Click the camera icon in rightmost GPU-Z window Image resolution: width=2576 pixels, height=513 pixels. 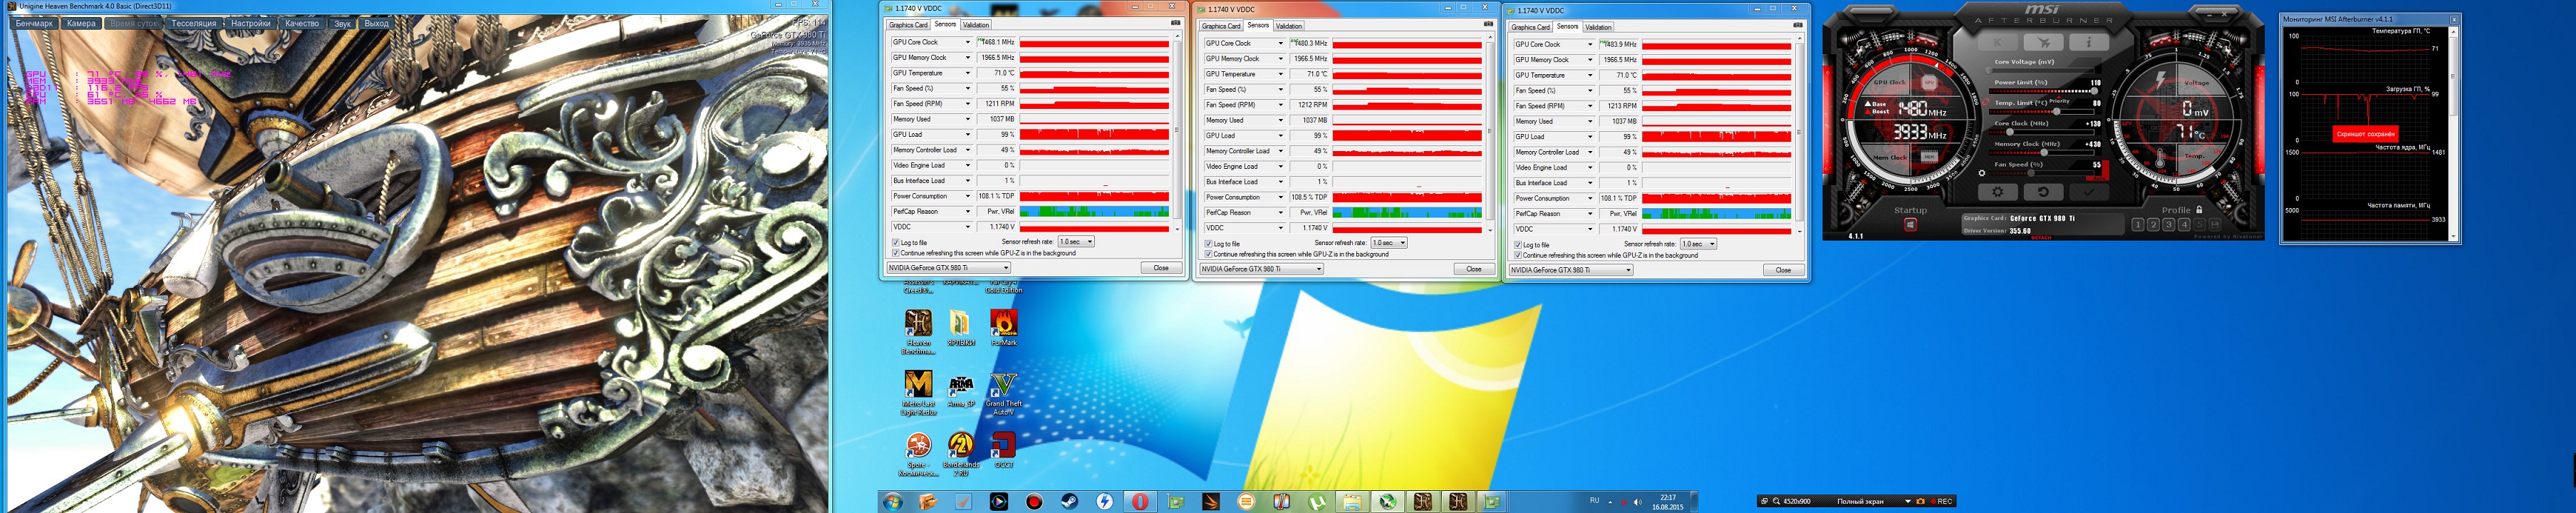point(1797,25)
